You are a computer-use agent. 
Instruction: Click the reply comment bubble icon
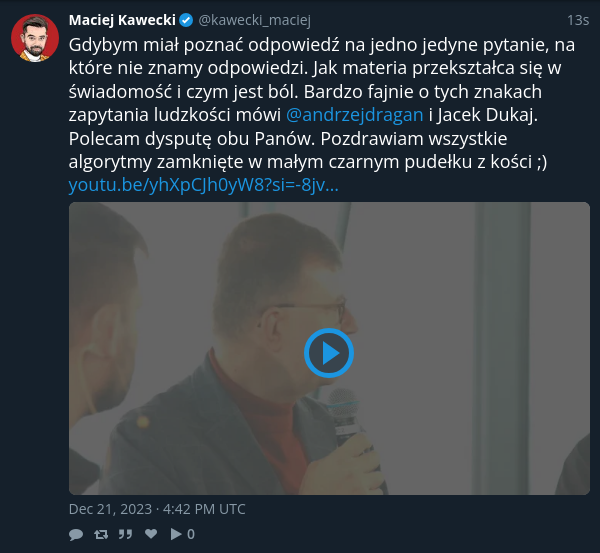pos(76,534)
